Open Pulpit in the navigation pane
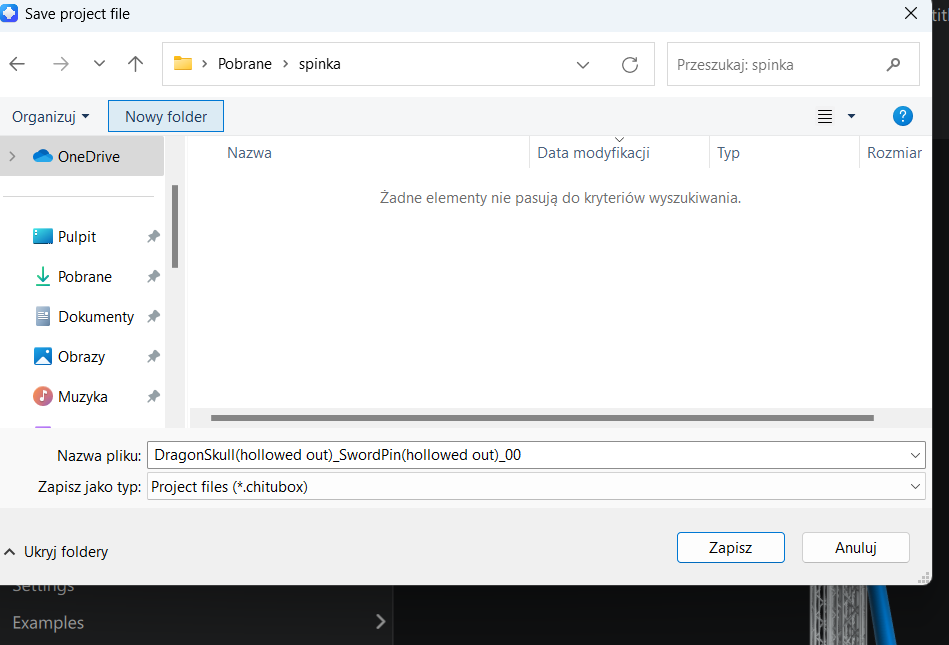The height and width of the screenshot is (645, 949). [x=76, y=237]
